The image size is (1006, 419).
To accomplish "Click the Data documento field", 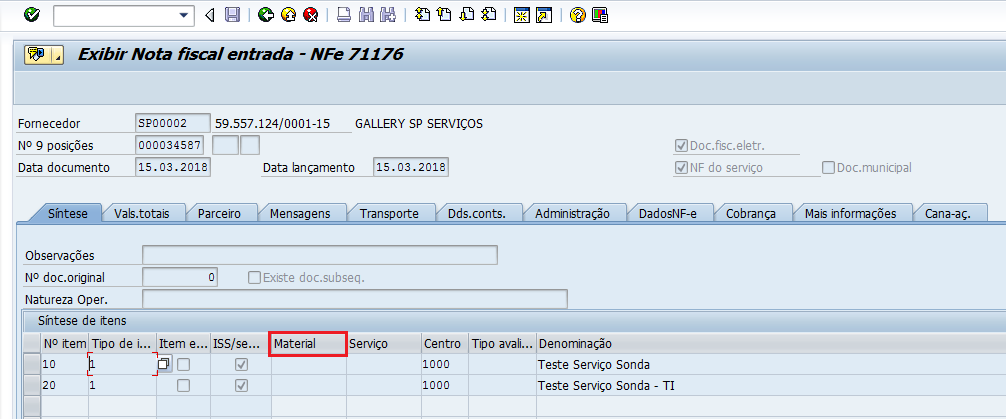I will tap(173, 167).
